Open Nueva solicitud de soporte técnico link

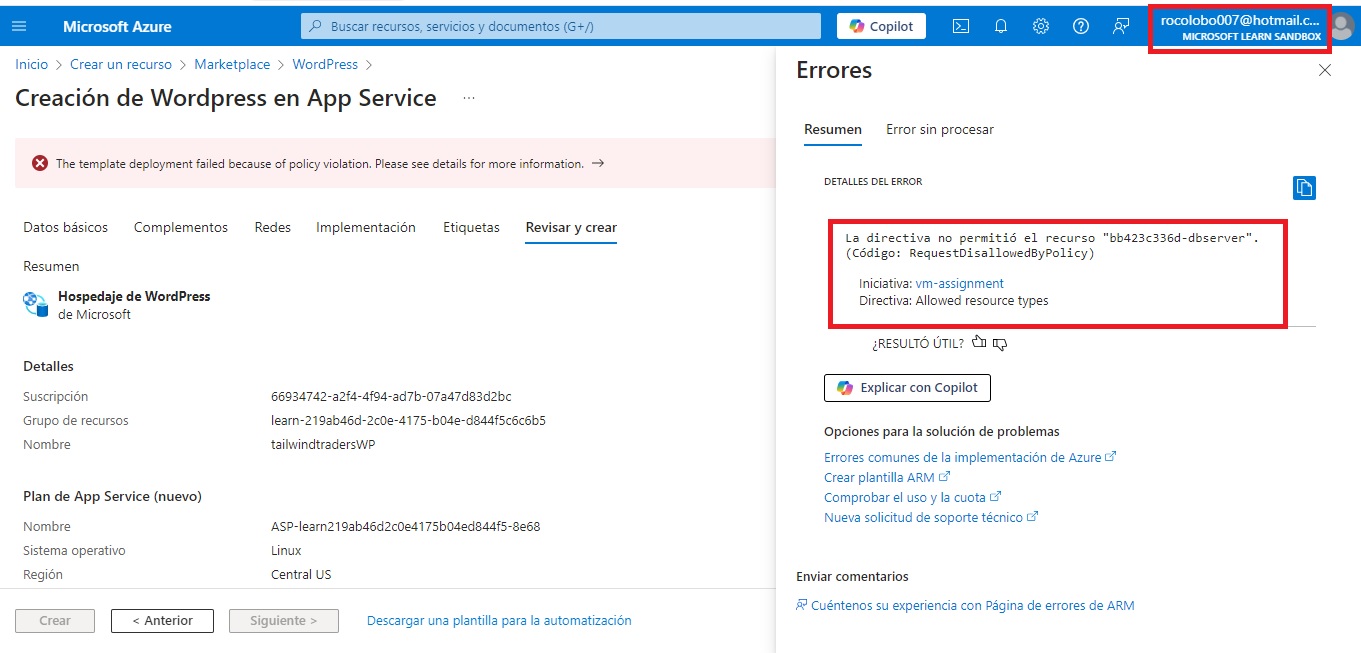click(931, 517)
